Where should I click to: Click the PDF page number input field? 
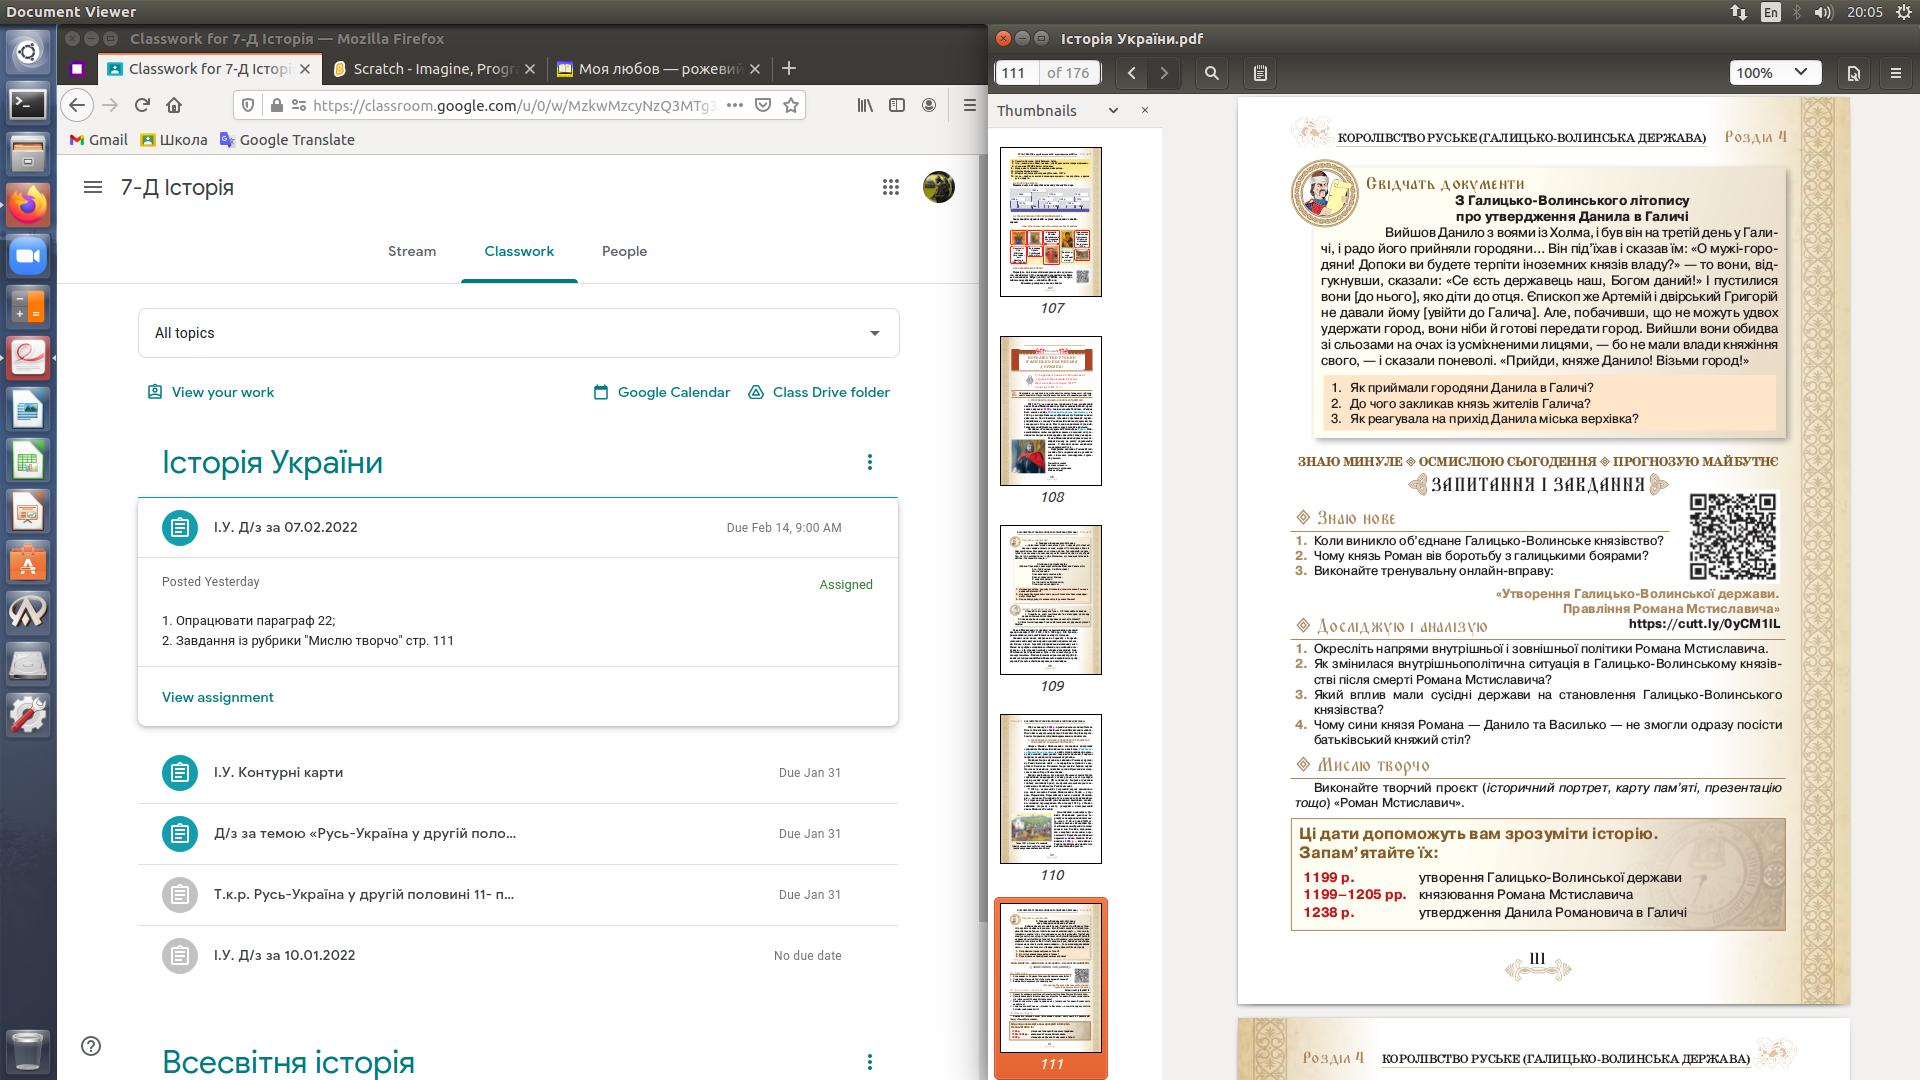pyautogui.click(x=1015, y=73)
